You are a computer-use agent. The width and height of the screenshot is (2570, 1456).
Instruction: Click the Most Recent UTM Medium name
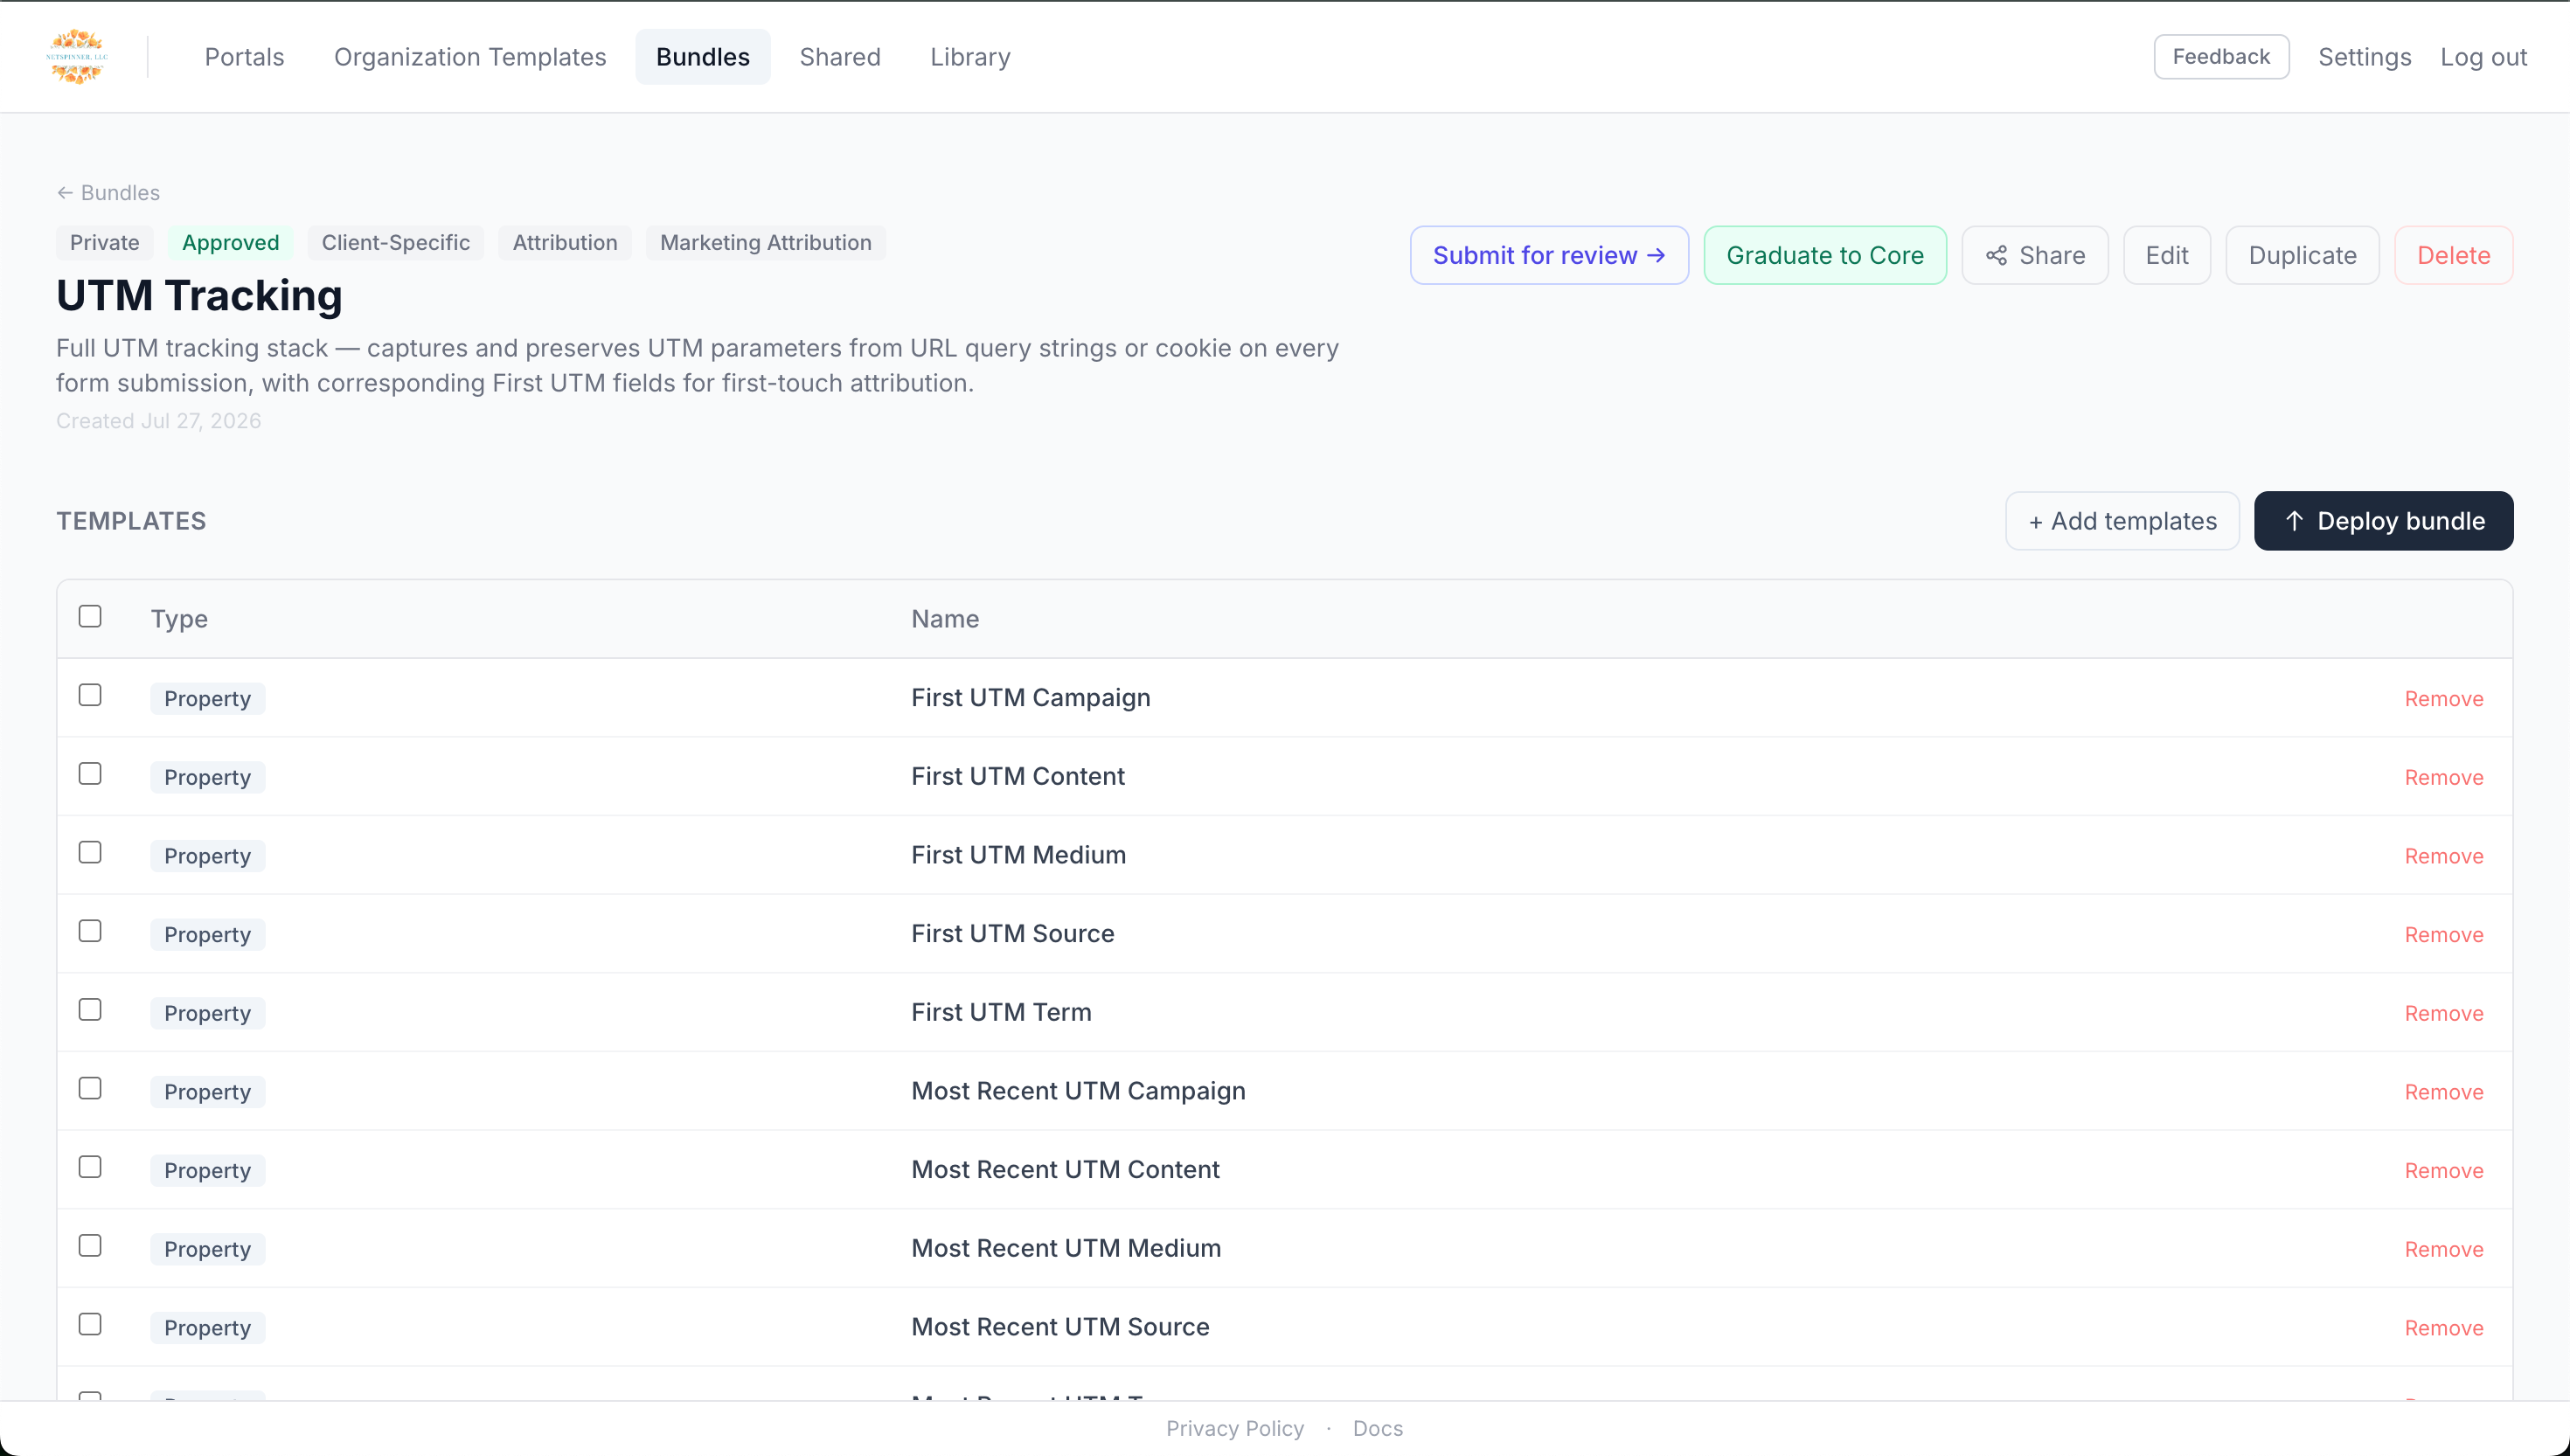1066,1249
